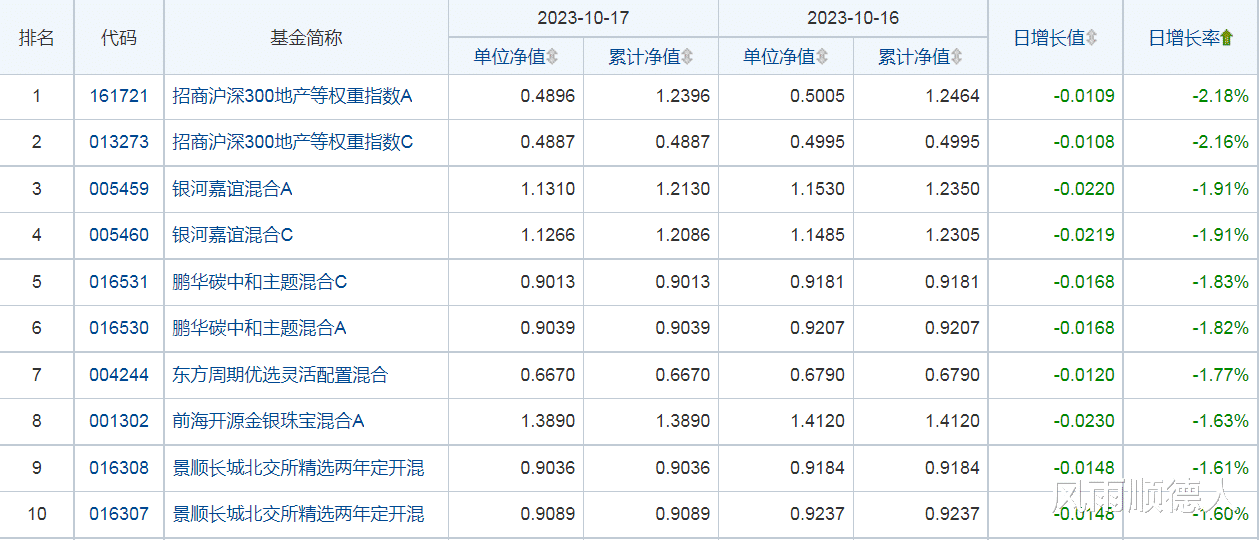Screen dimensions: 1259x540
Task: Select the -2.16% growth rate cell
Action: 1191,143
